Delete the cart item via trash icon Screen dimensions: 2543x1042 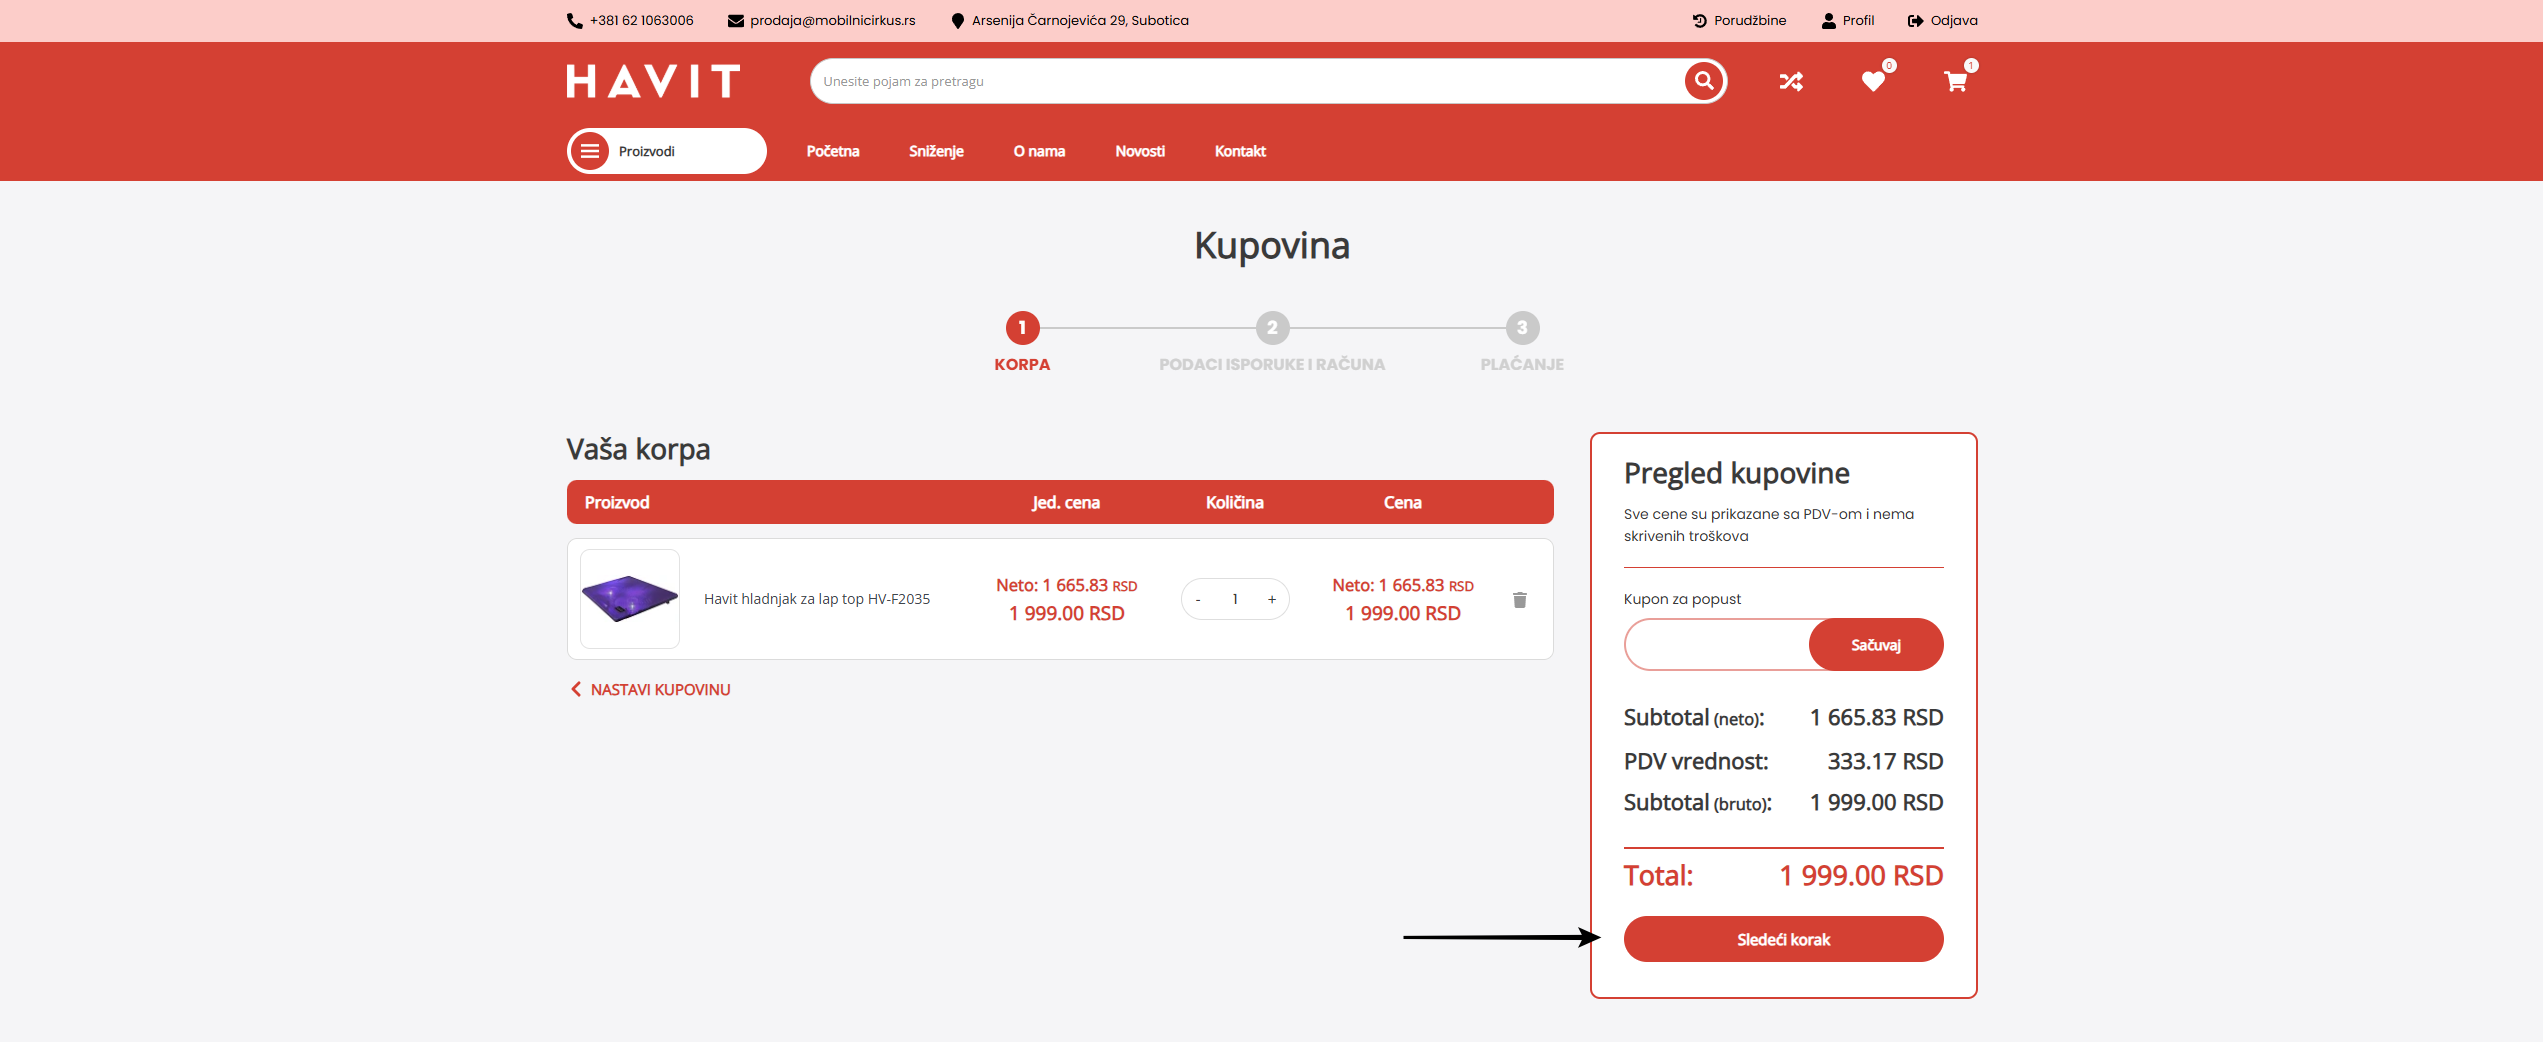tap(1520, 599)
